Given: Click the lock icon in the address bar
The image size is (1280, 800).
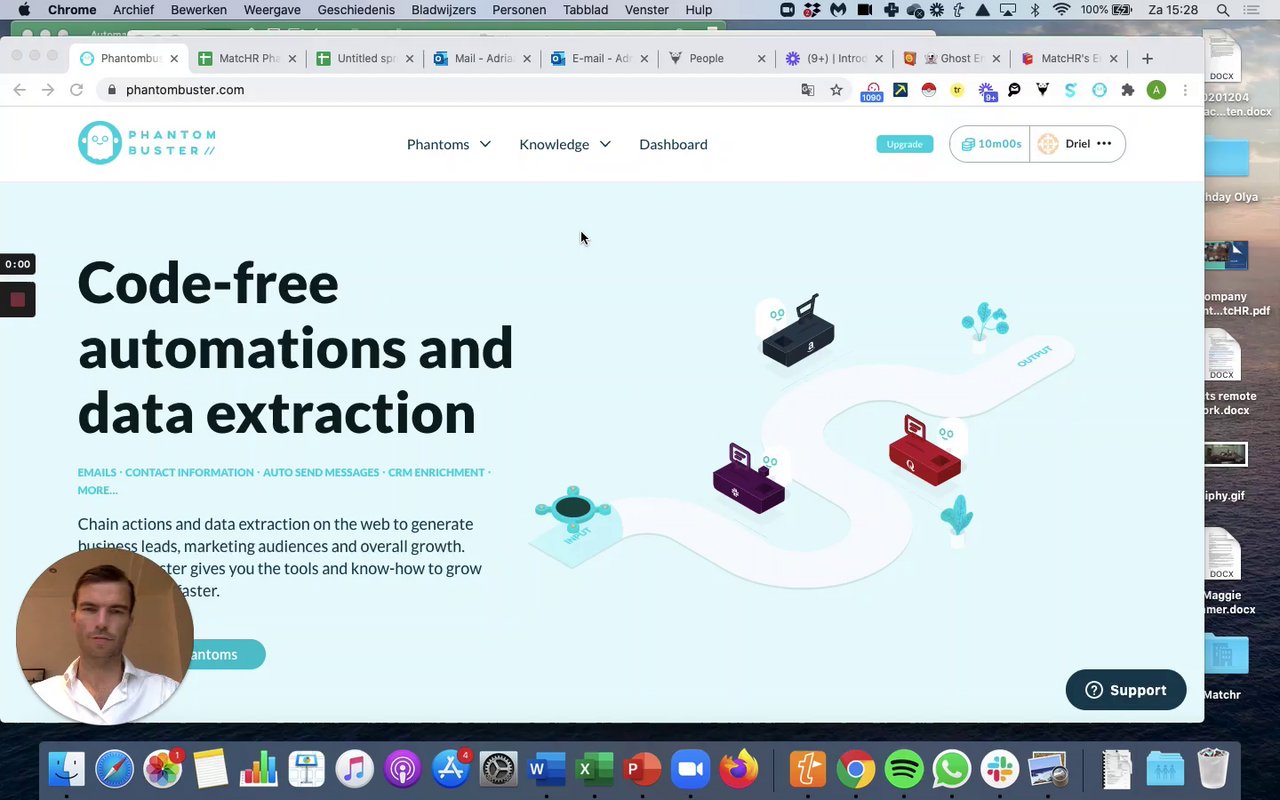Looking at the screenshot, I should point(111,90).
